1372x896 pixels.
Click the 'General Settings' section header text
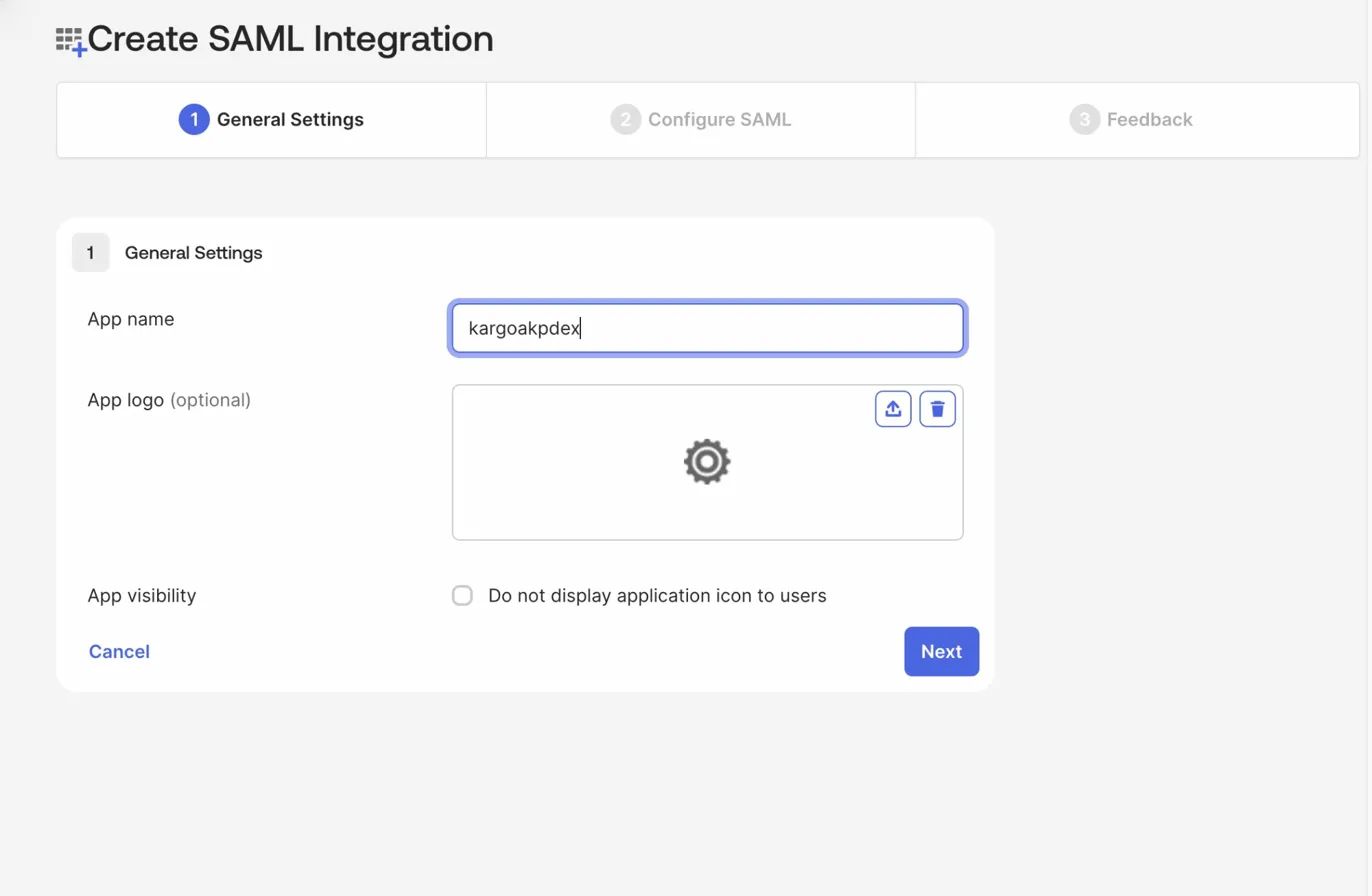(194, 253)
